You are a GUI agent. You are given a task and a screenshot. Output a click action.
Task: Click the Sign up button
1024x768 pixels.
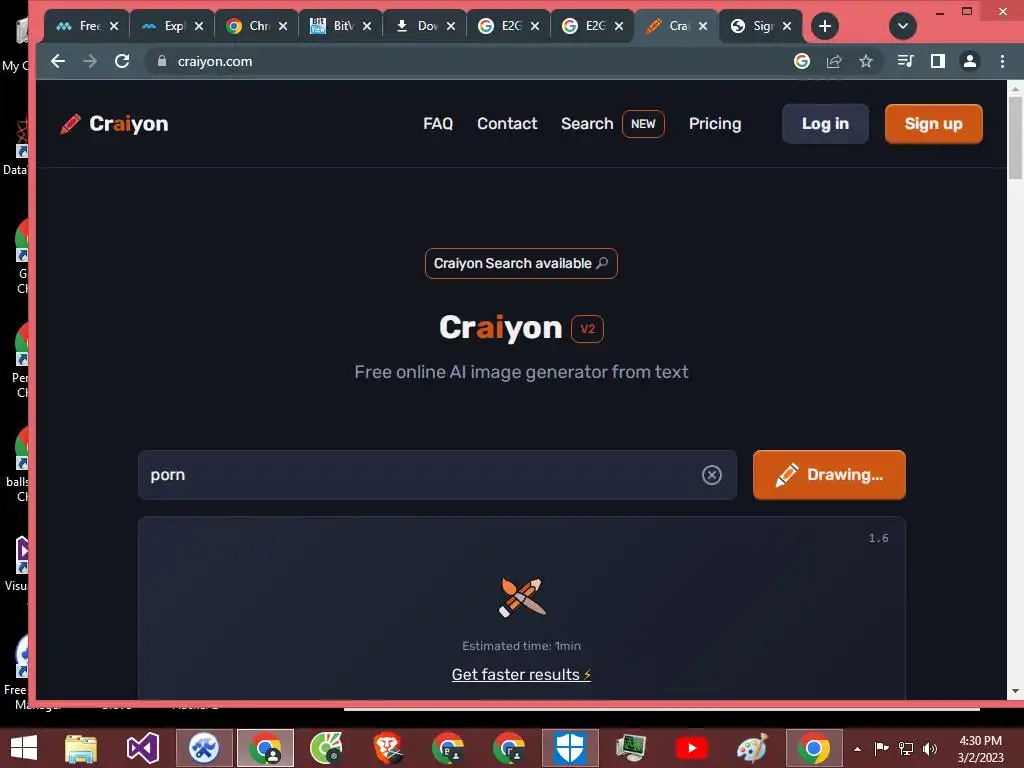[x=933, y=123]
